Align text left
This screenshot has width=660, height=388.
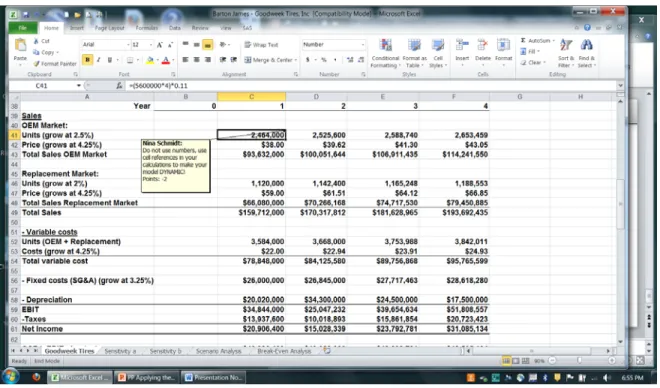point(185,60)
